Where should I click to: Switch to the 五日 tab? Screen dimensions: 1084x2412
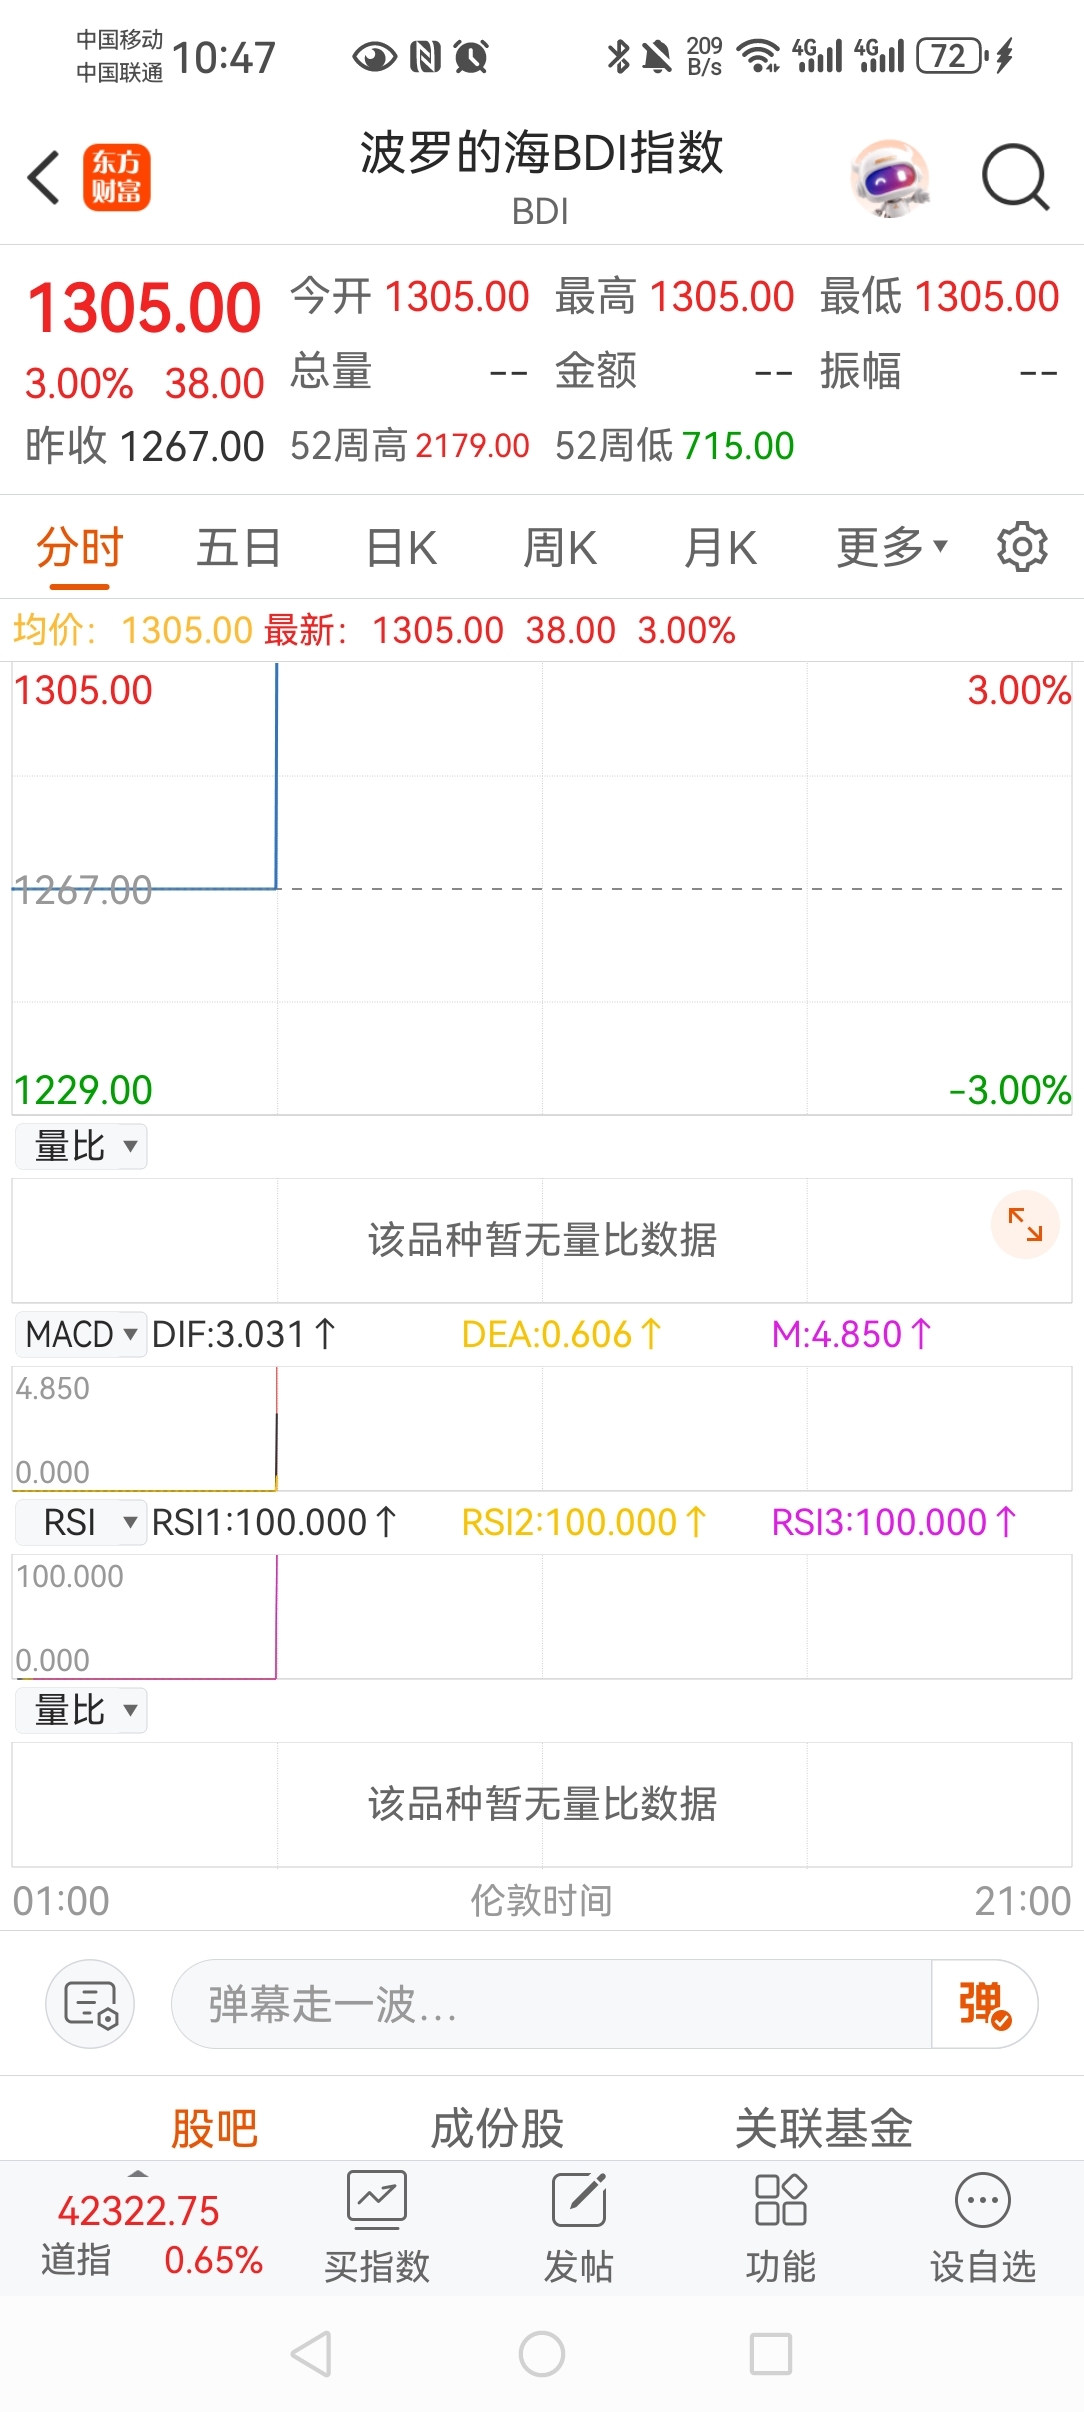pyautogui.click(x=238, y=547)
